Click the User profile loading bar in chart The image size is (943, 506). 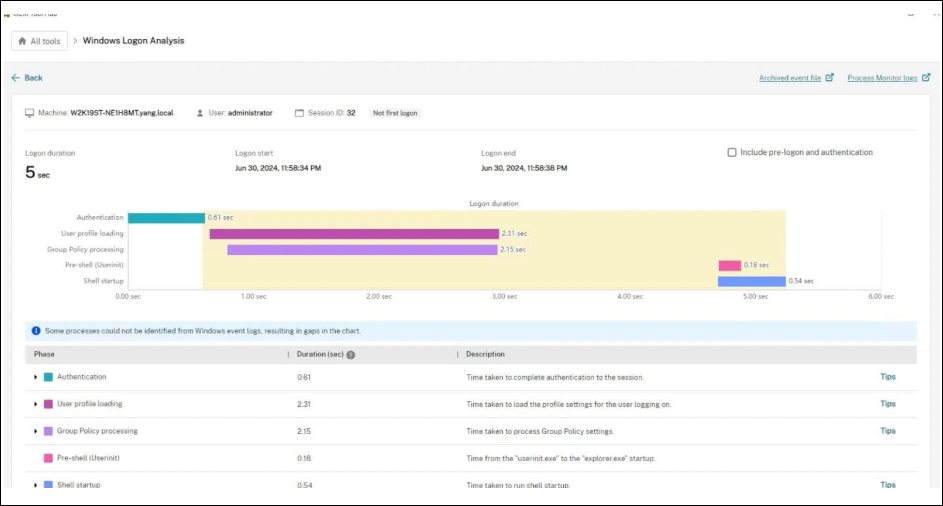(x=353, y=234)
